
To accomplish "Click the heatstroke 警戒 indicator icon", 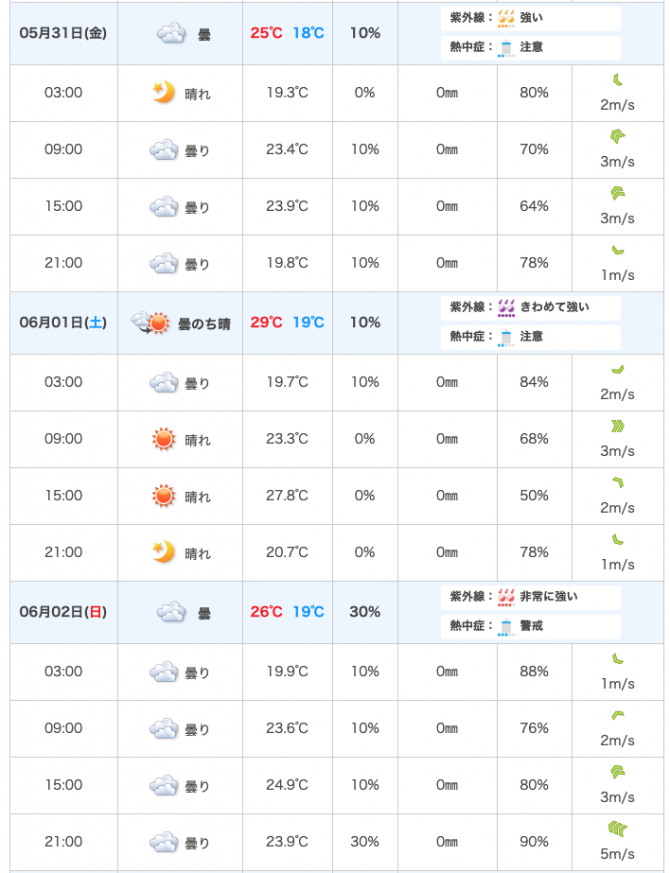I will tap(506, 626).
